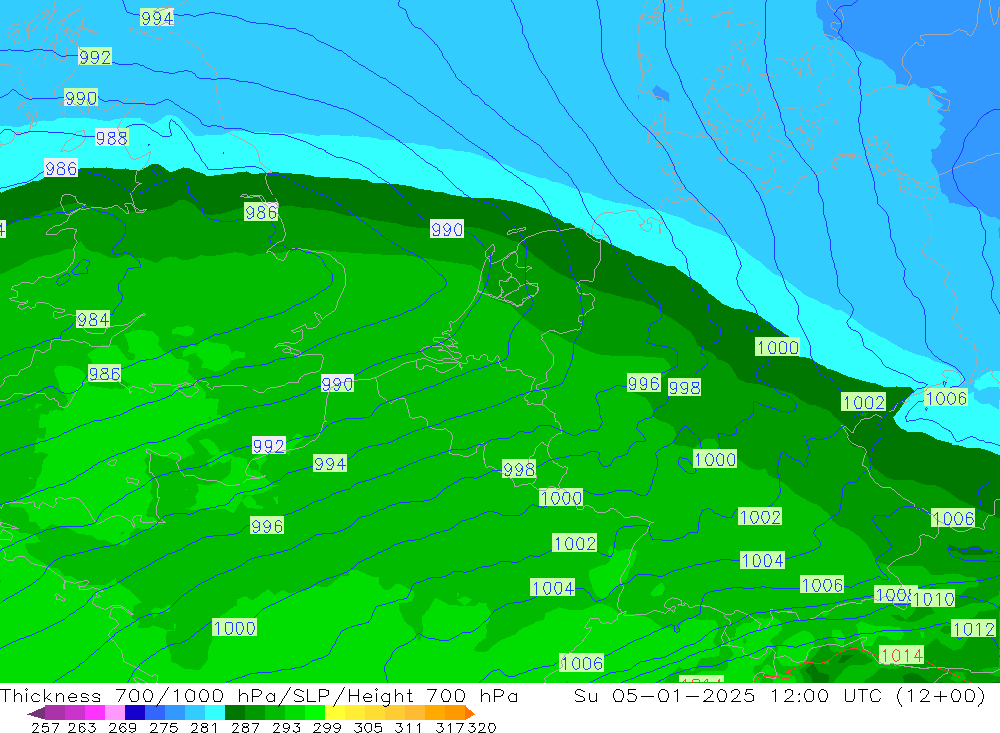Click the legend value 293
The image size is (1000, 733).
pyautogui.click(x=286, y=727)
